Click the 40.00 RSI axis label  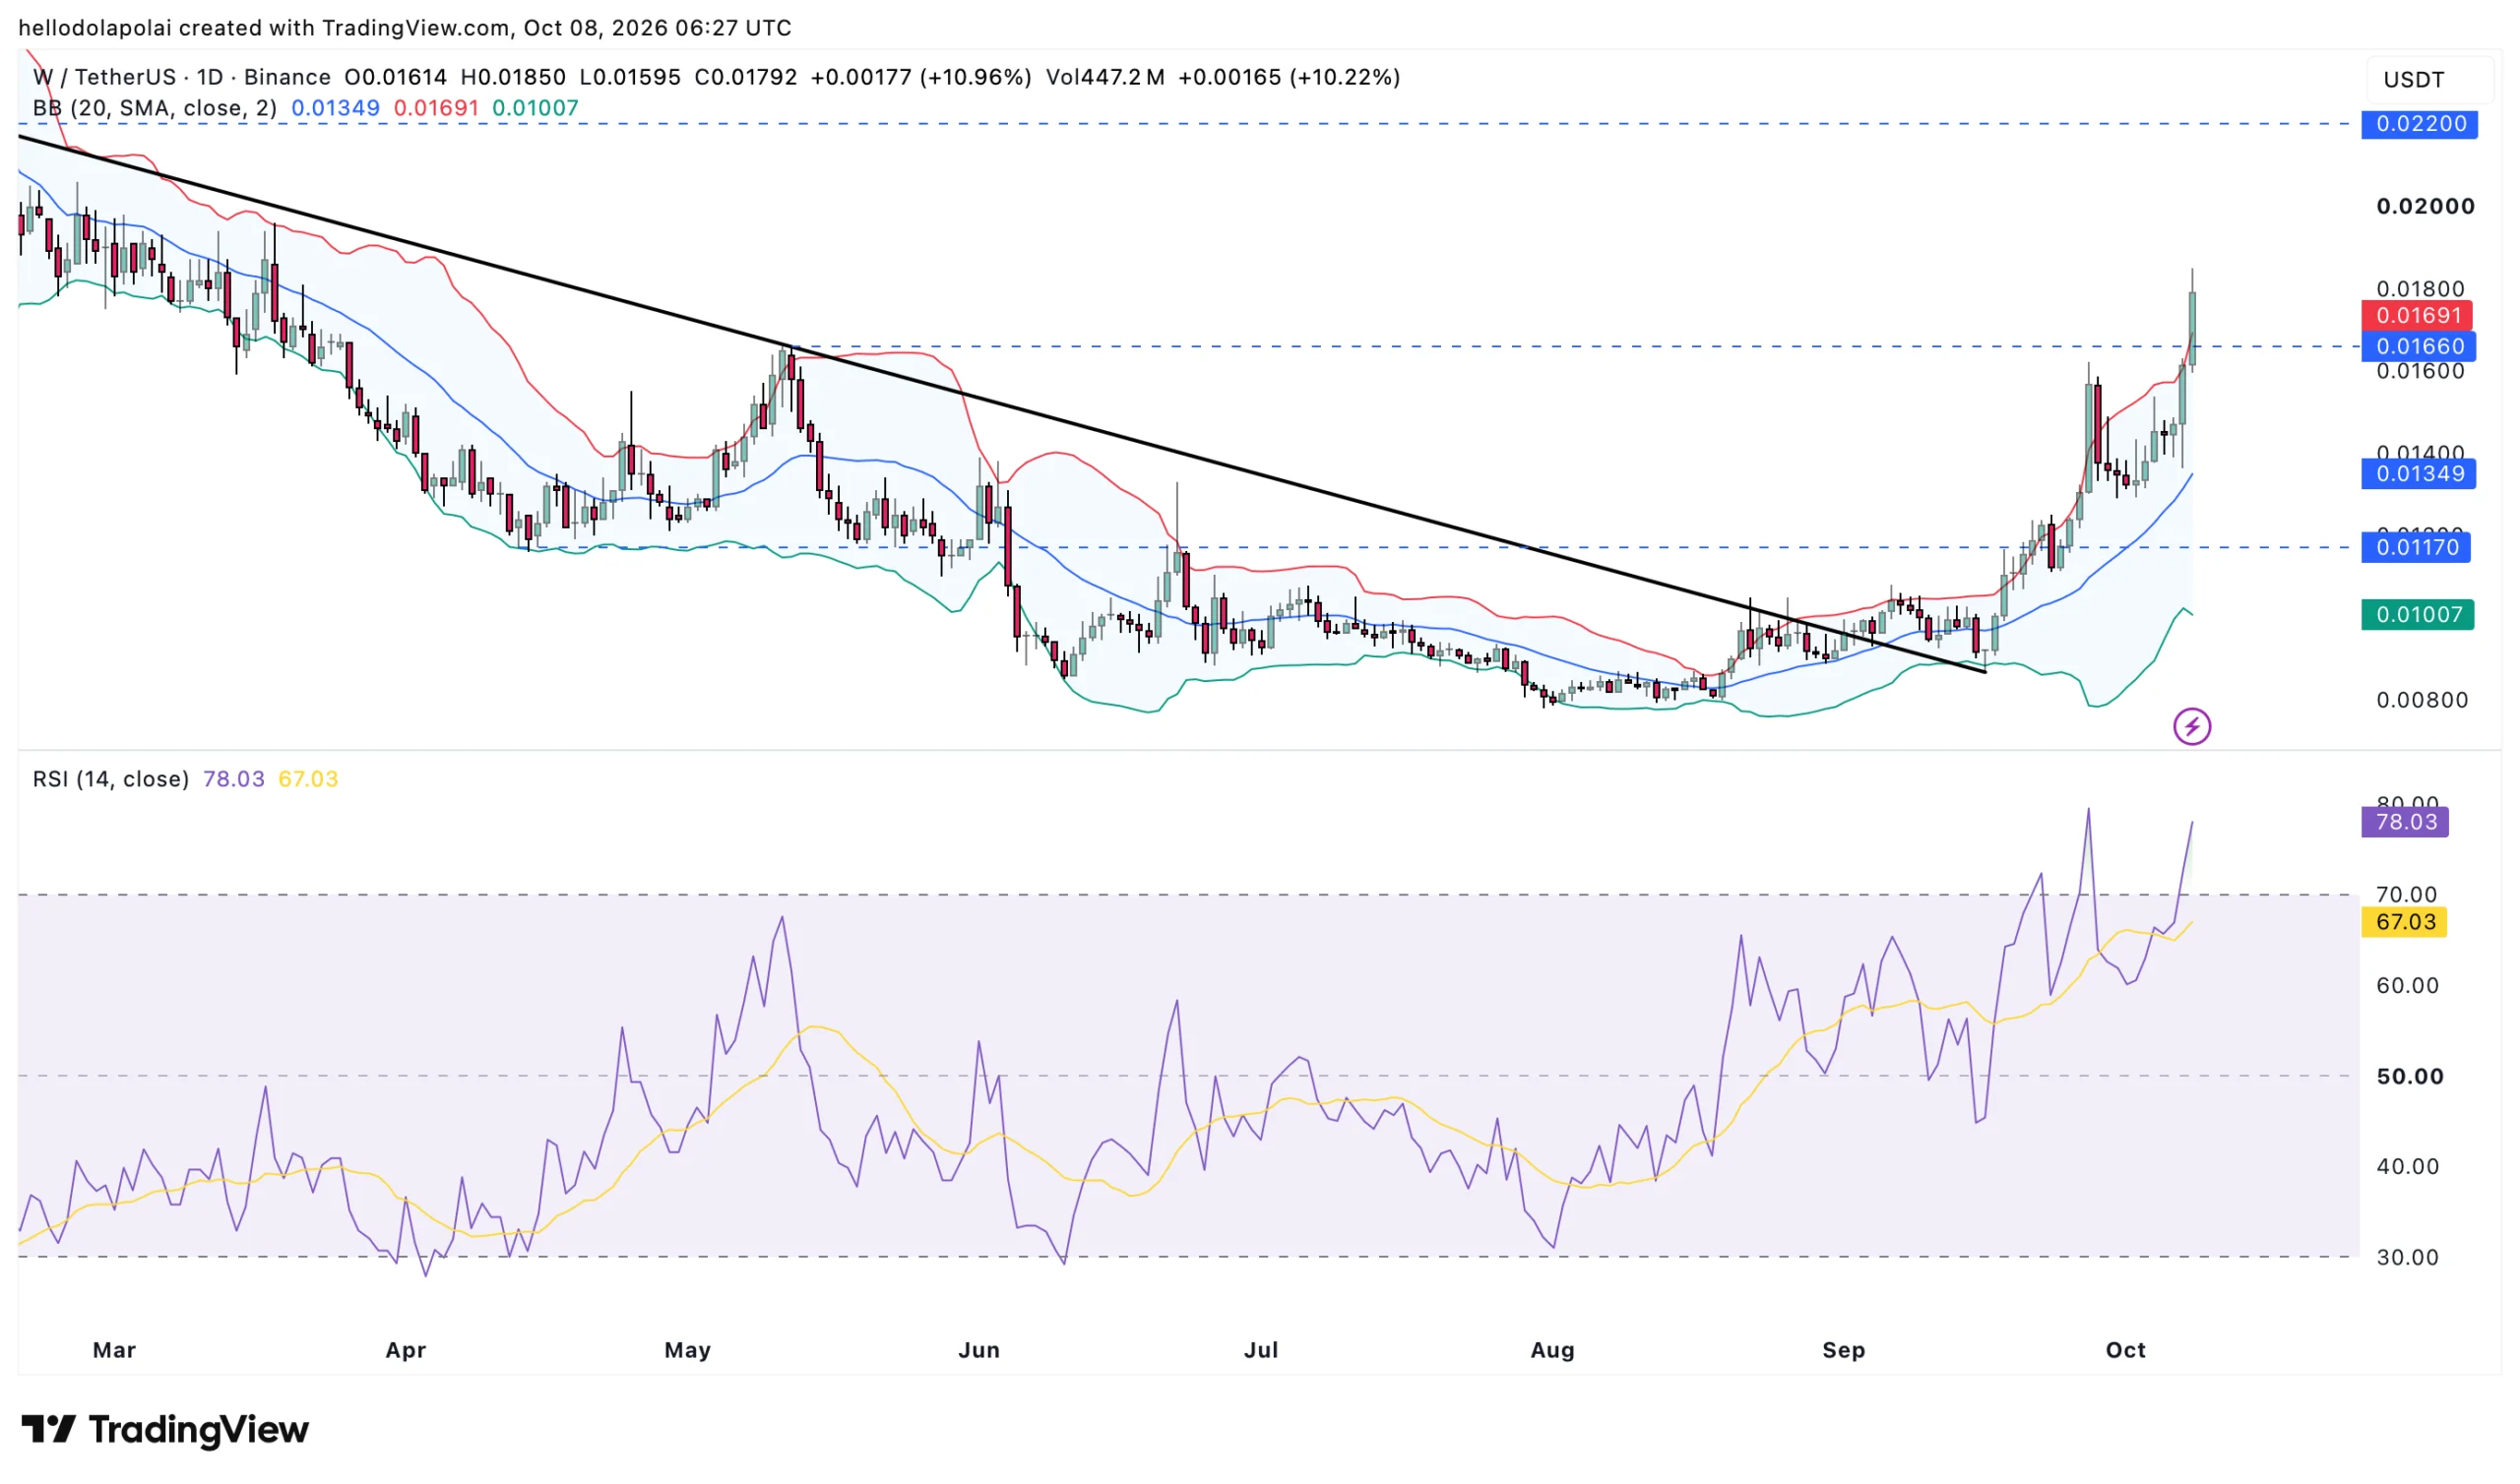coord(2408,1167)
